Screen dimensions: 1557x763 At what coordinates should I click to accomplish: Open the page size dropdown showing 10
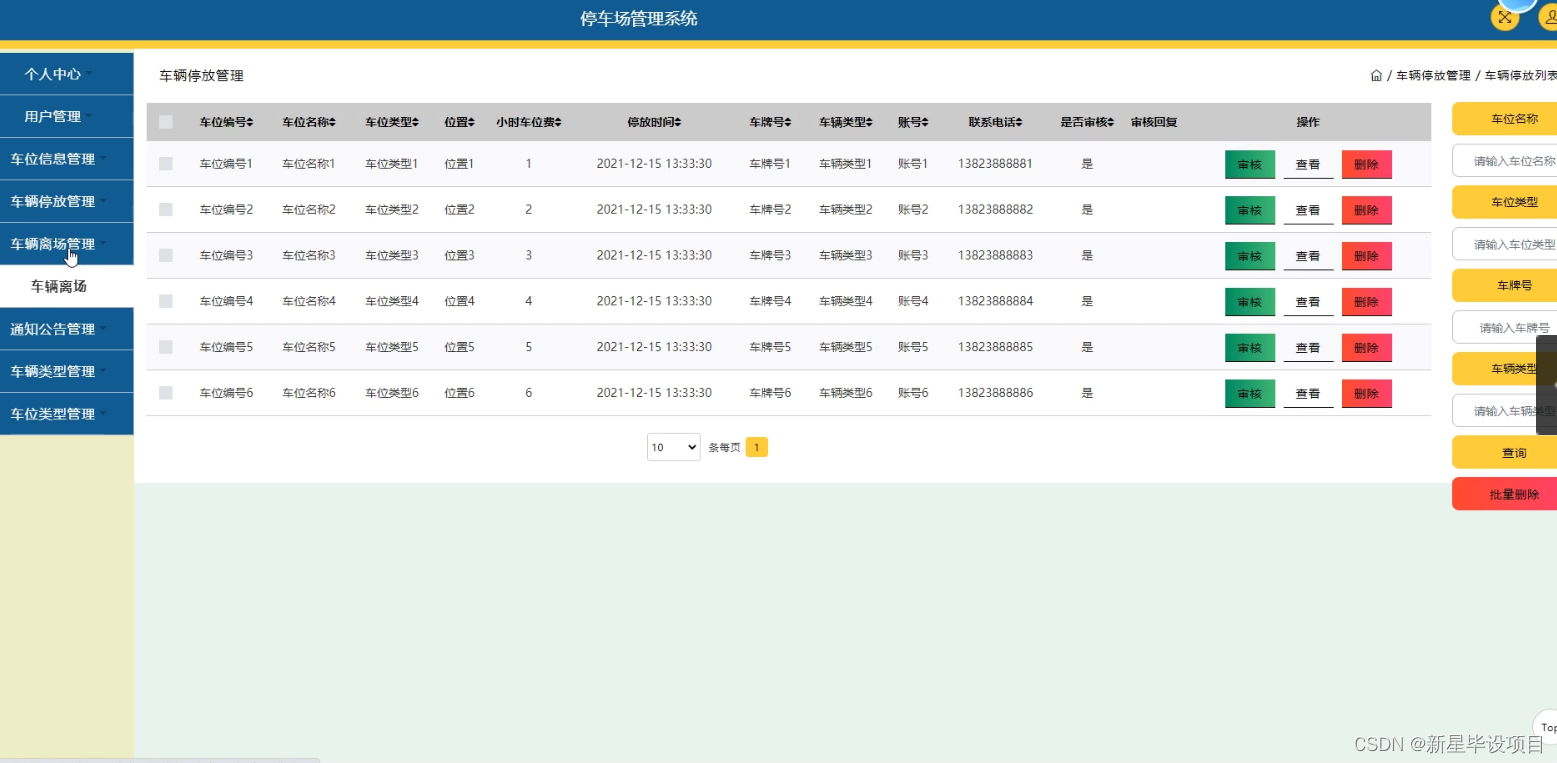click(672, 447)
